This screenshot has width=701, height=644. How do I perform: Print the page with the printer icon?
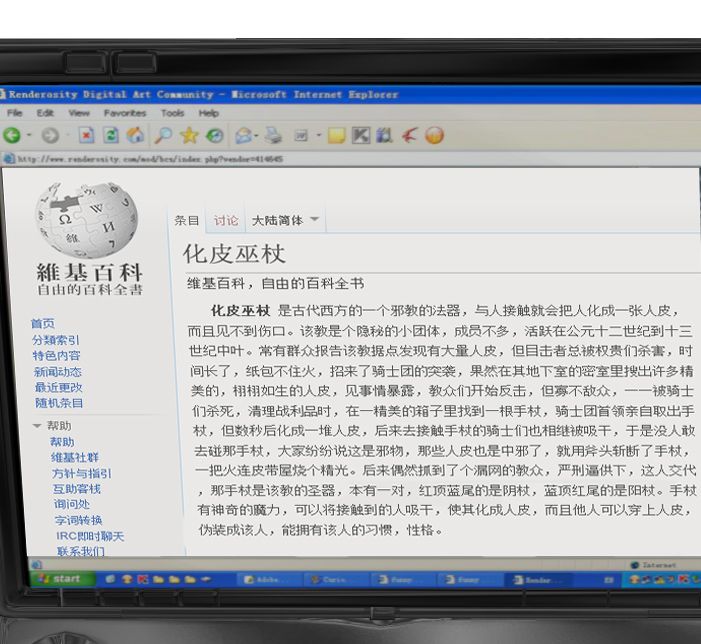click(x=273, y=135)
